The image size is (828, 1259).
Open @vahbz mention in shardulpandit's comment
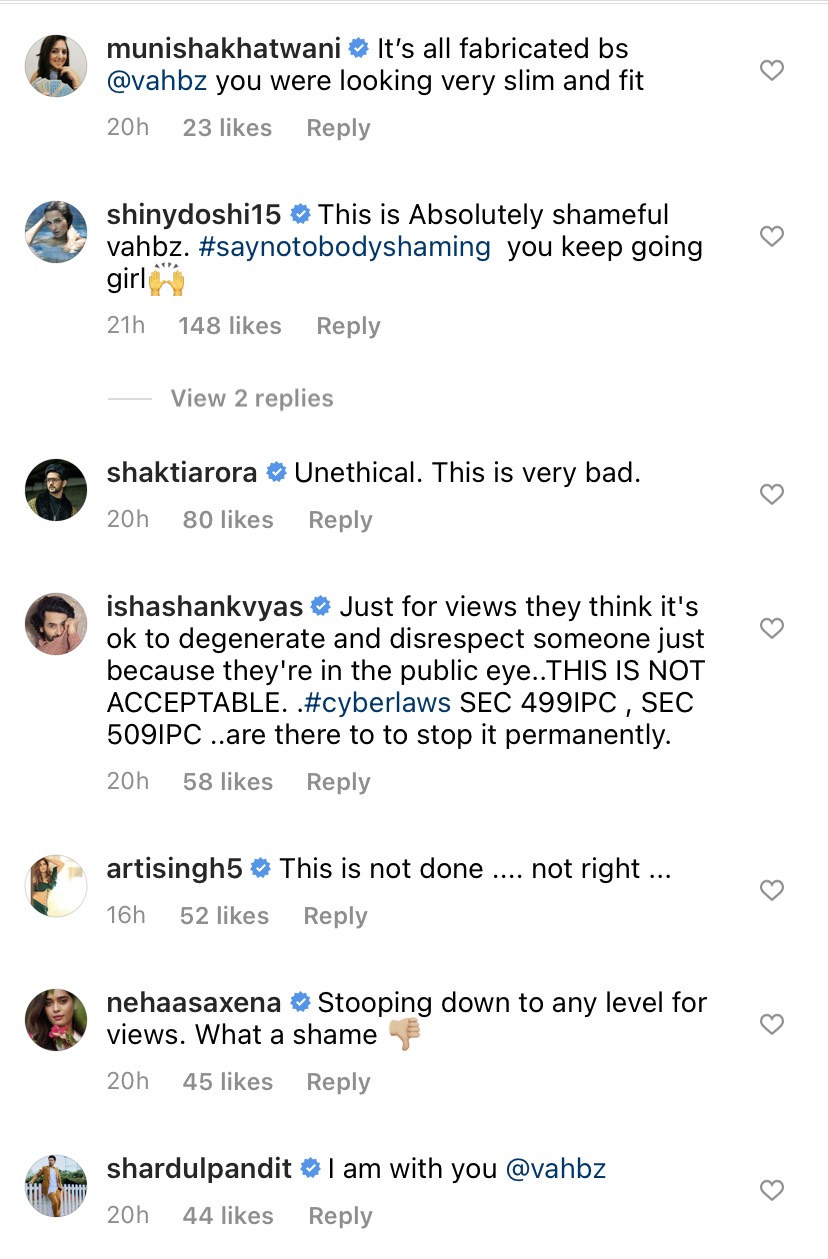(x=556, y=1168)
